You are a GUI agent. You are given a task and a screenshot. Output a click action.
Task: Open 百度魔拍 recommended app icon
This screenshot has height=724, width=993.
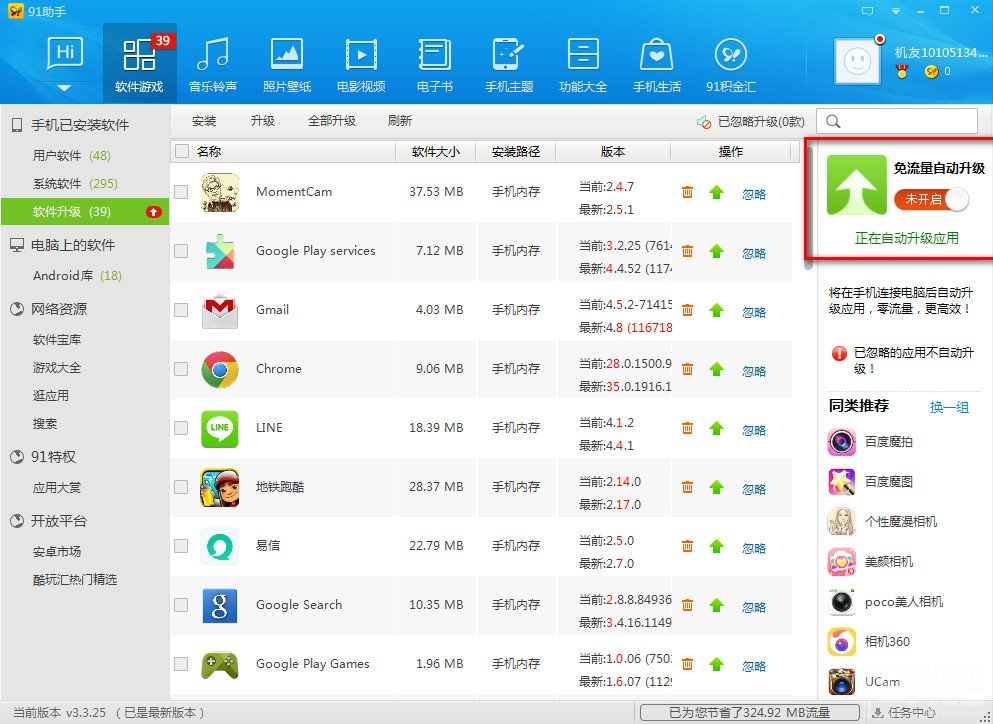(842, 441)
